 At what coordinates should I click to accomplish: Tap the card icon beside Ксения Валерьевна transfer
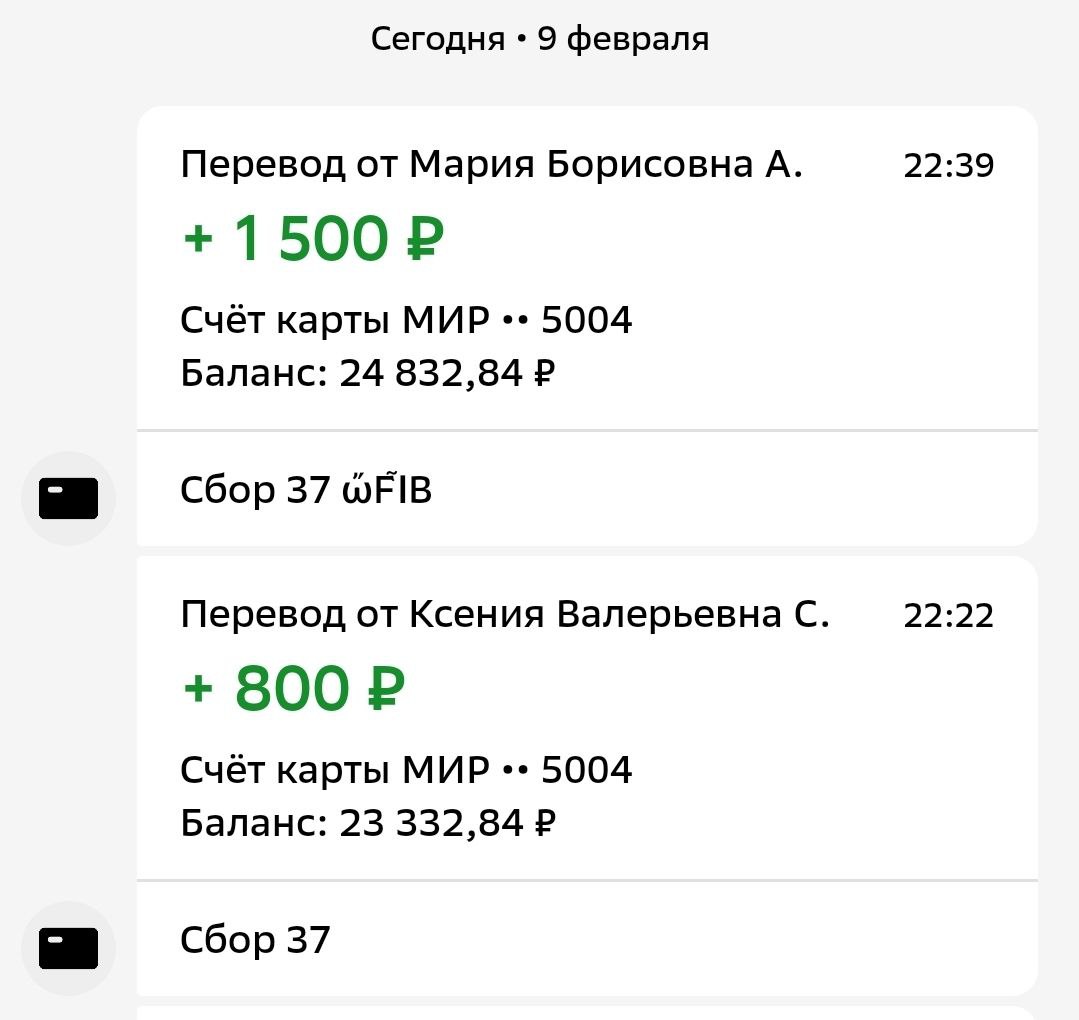68,948
